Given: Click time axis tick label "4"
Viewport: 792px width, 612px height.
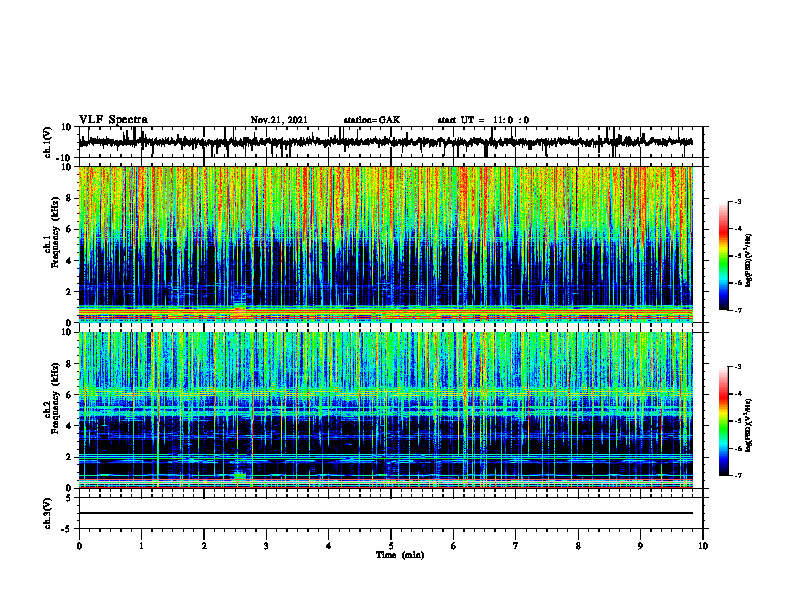Looking at the screenshot, I should (329, 546).
